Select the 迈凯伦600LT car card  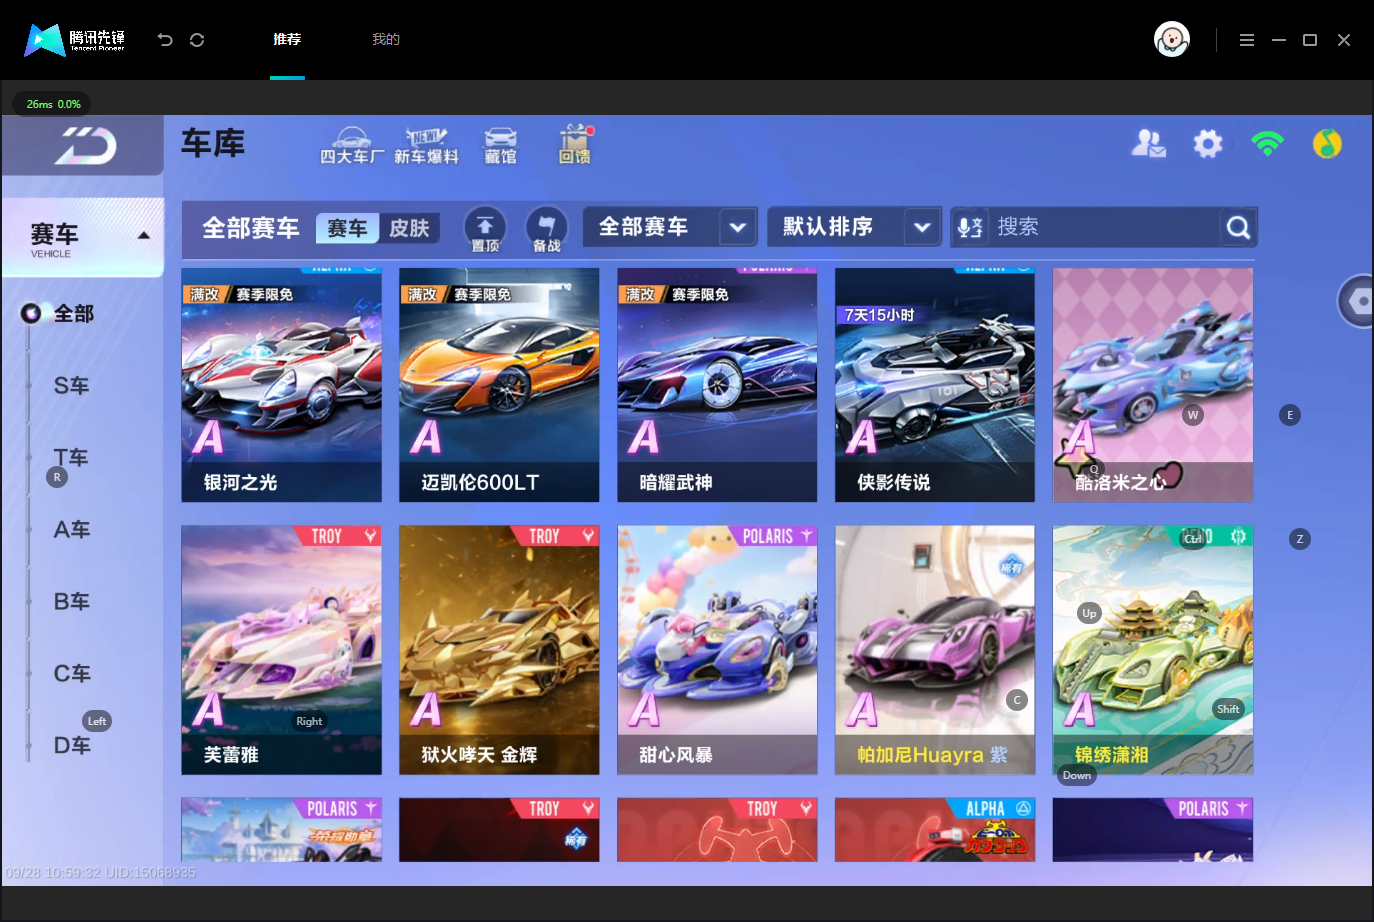pos(499,385)
